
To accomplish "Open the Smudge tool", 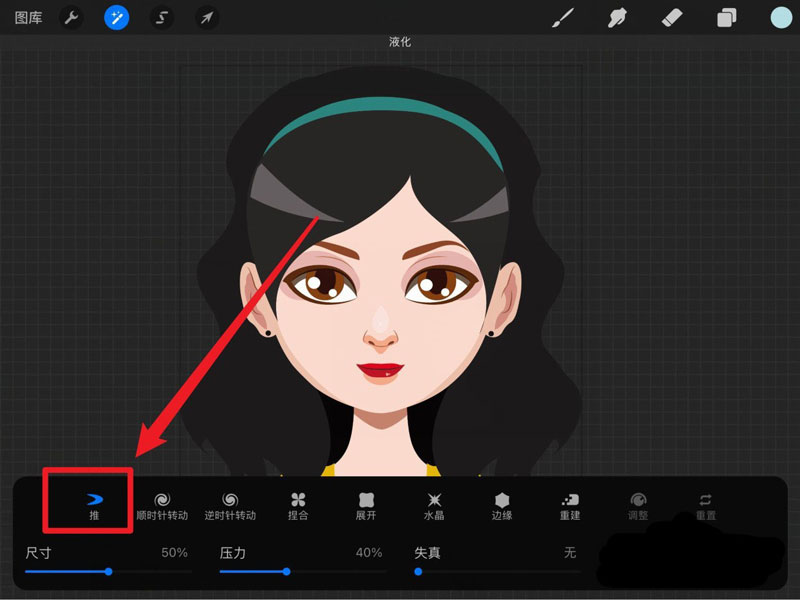I will (x=617, y=17).
